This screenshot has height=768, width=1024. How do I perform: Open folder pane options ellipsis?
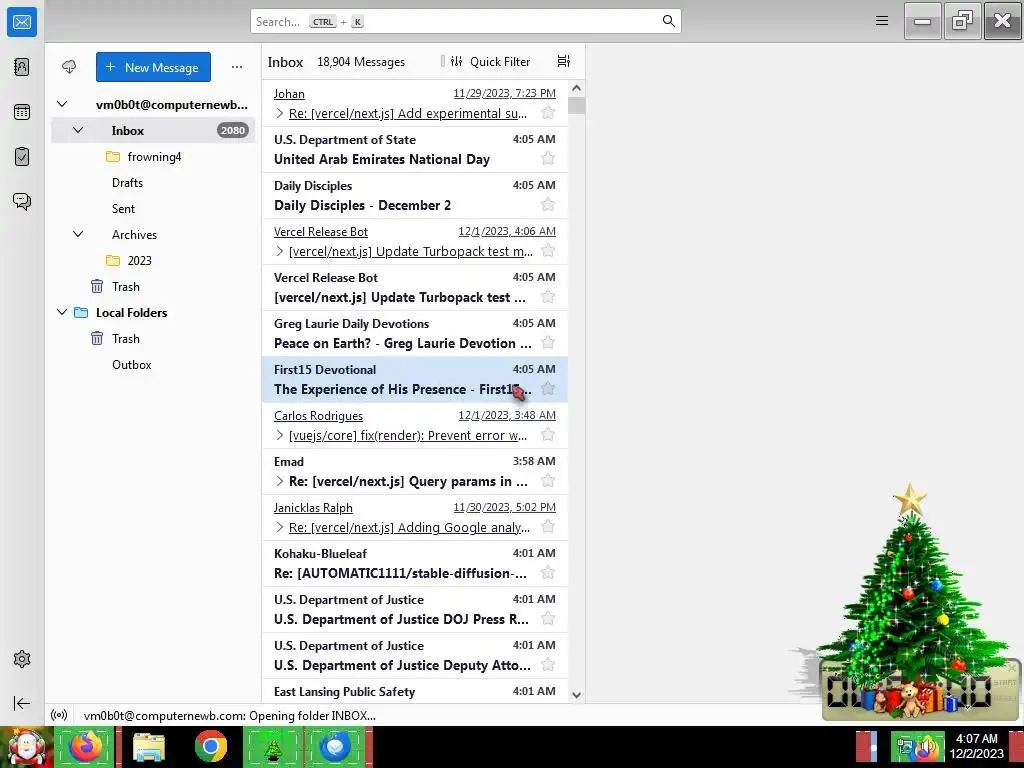click(237, 67)
